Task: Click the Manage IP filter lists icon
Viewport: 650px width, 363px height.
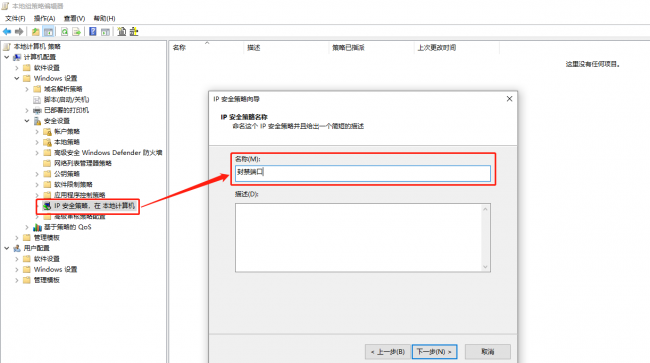Action: [133, 31]
